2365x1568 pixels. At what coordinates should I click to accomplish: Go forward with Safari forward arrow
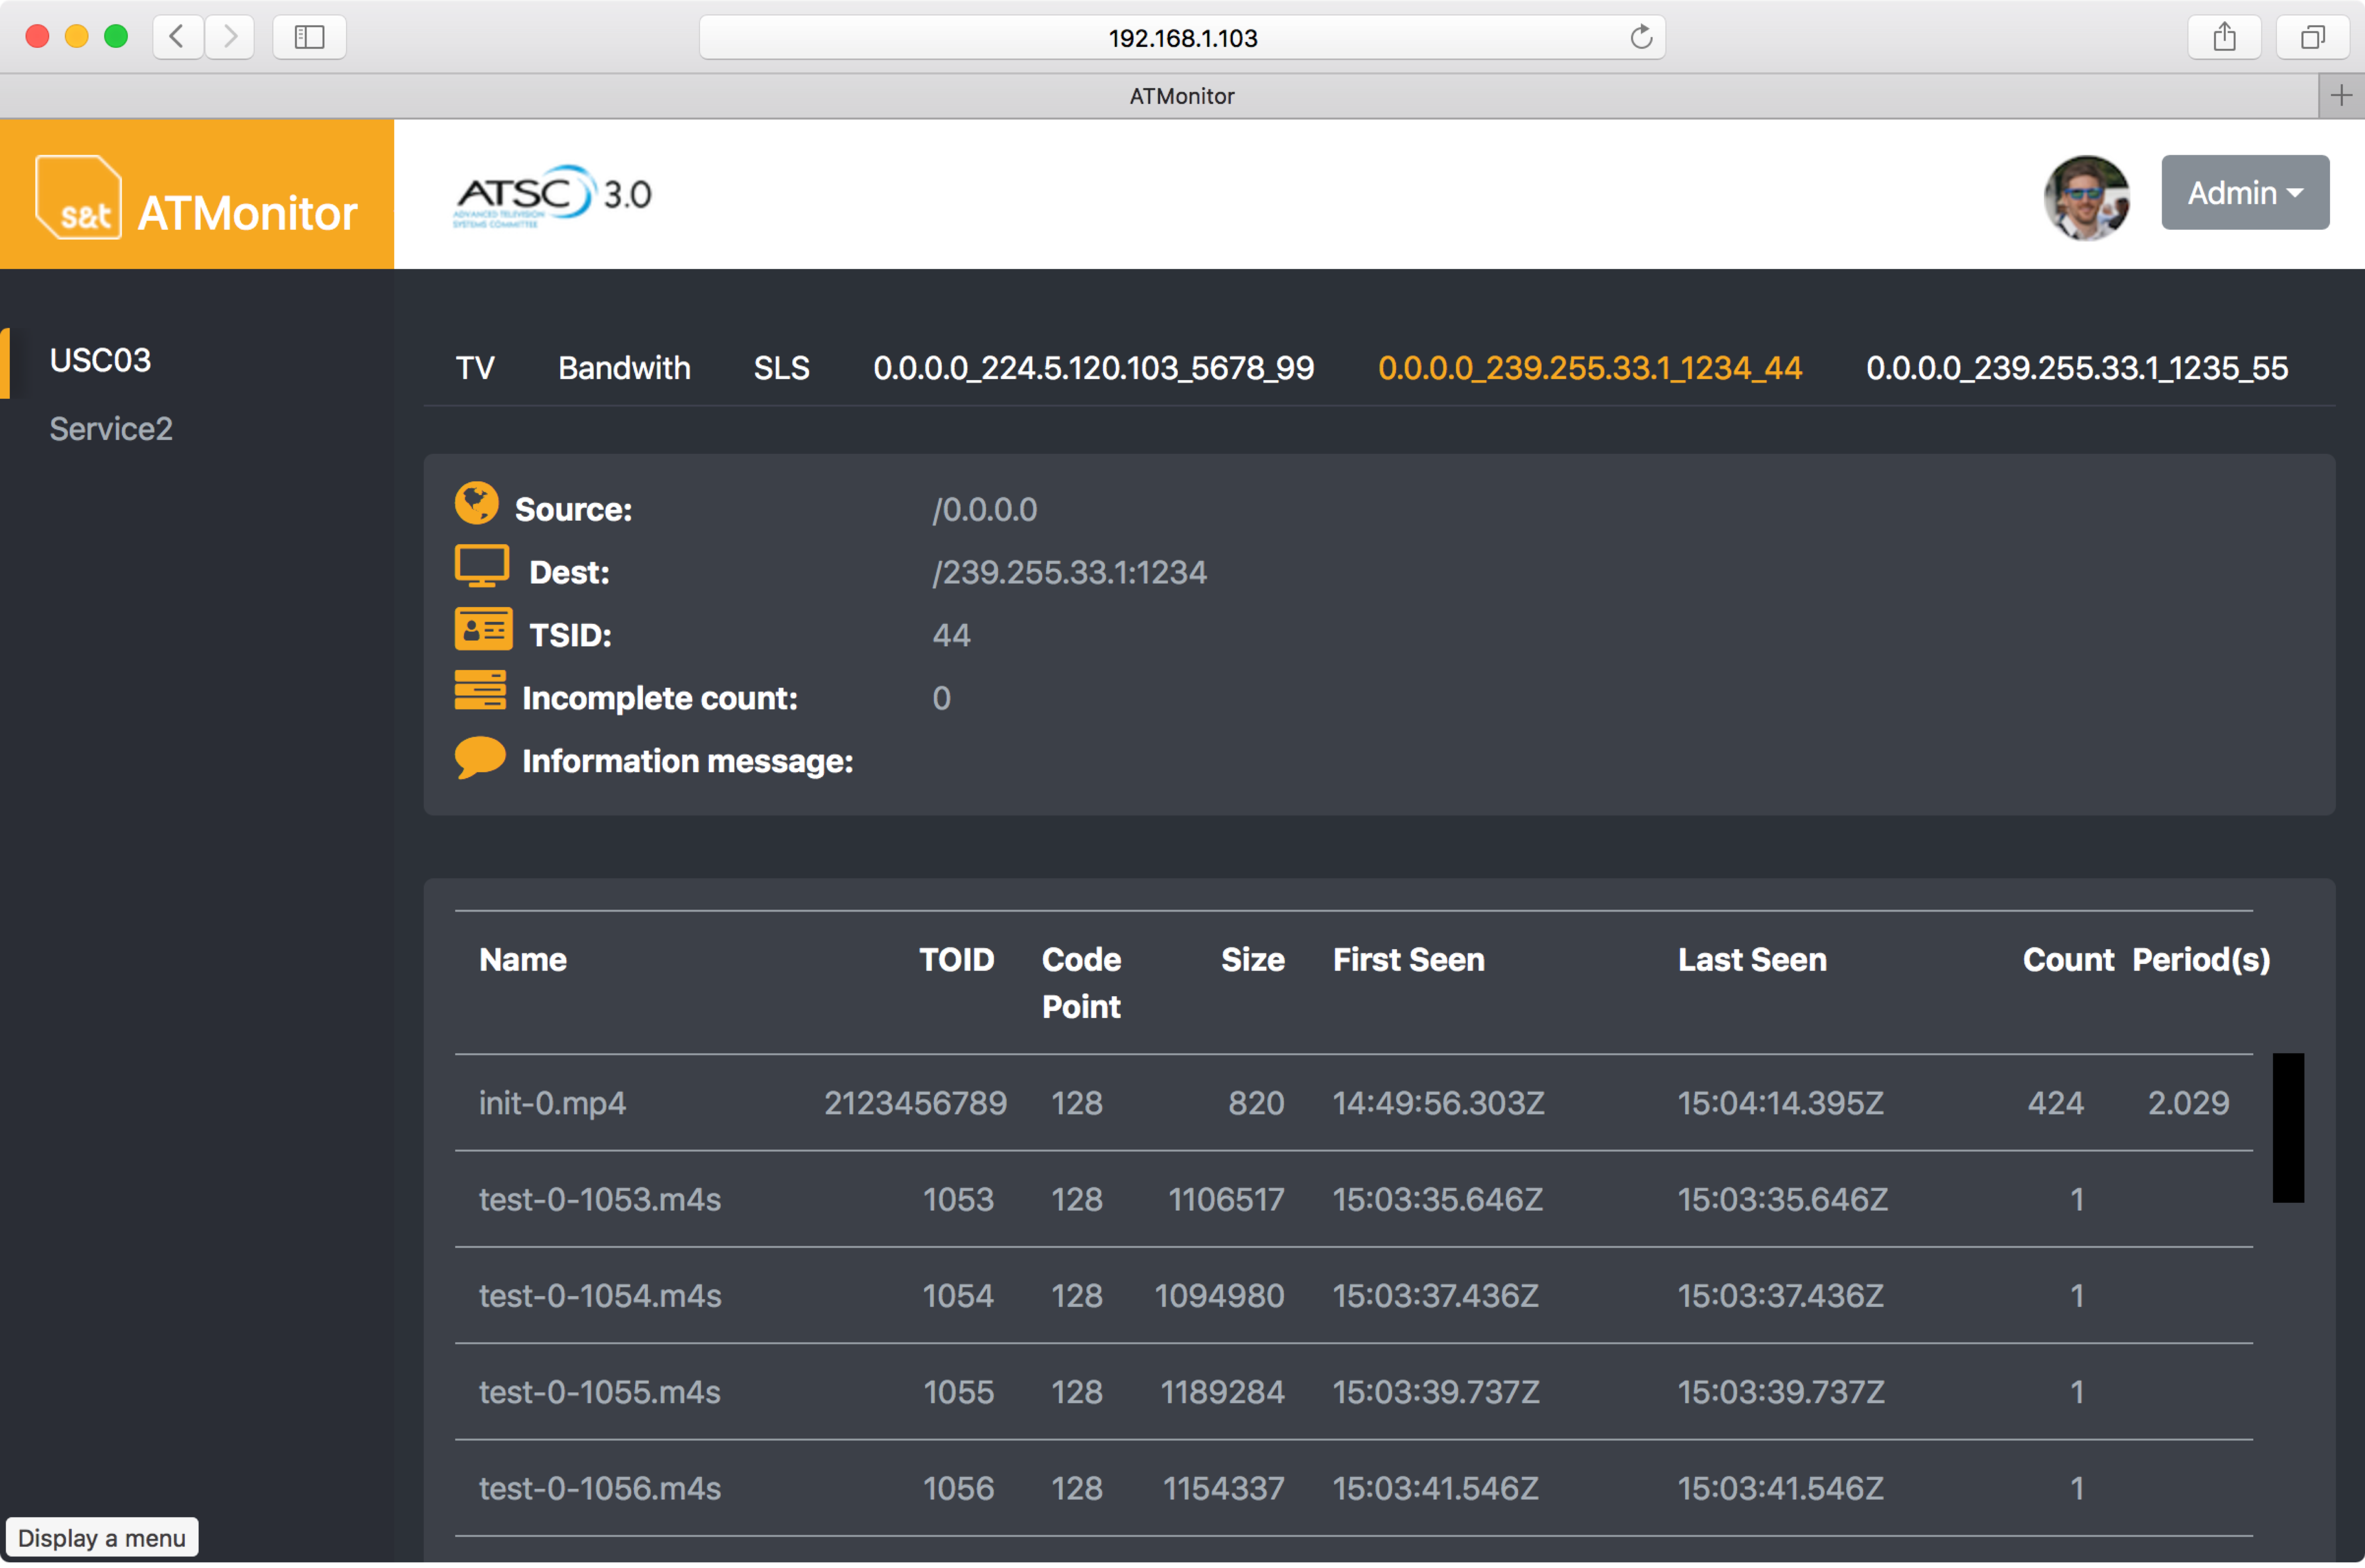pos(230,37)
